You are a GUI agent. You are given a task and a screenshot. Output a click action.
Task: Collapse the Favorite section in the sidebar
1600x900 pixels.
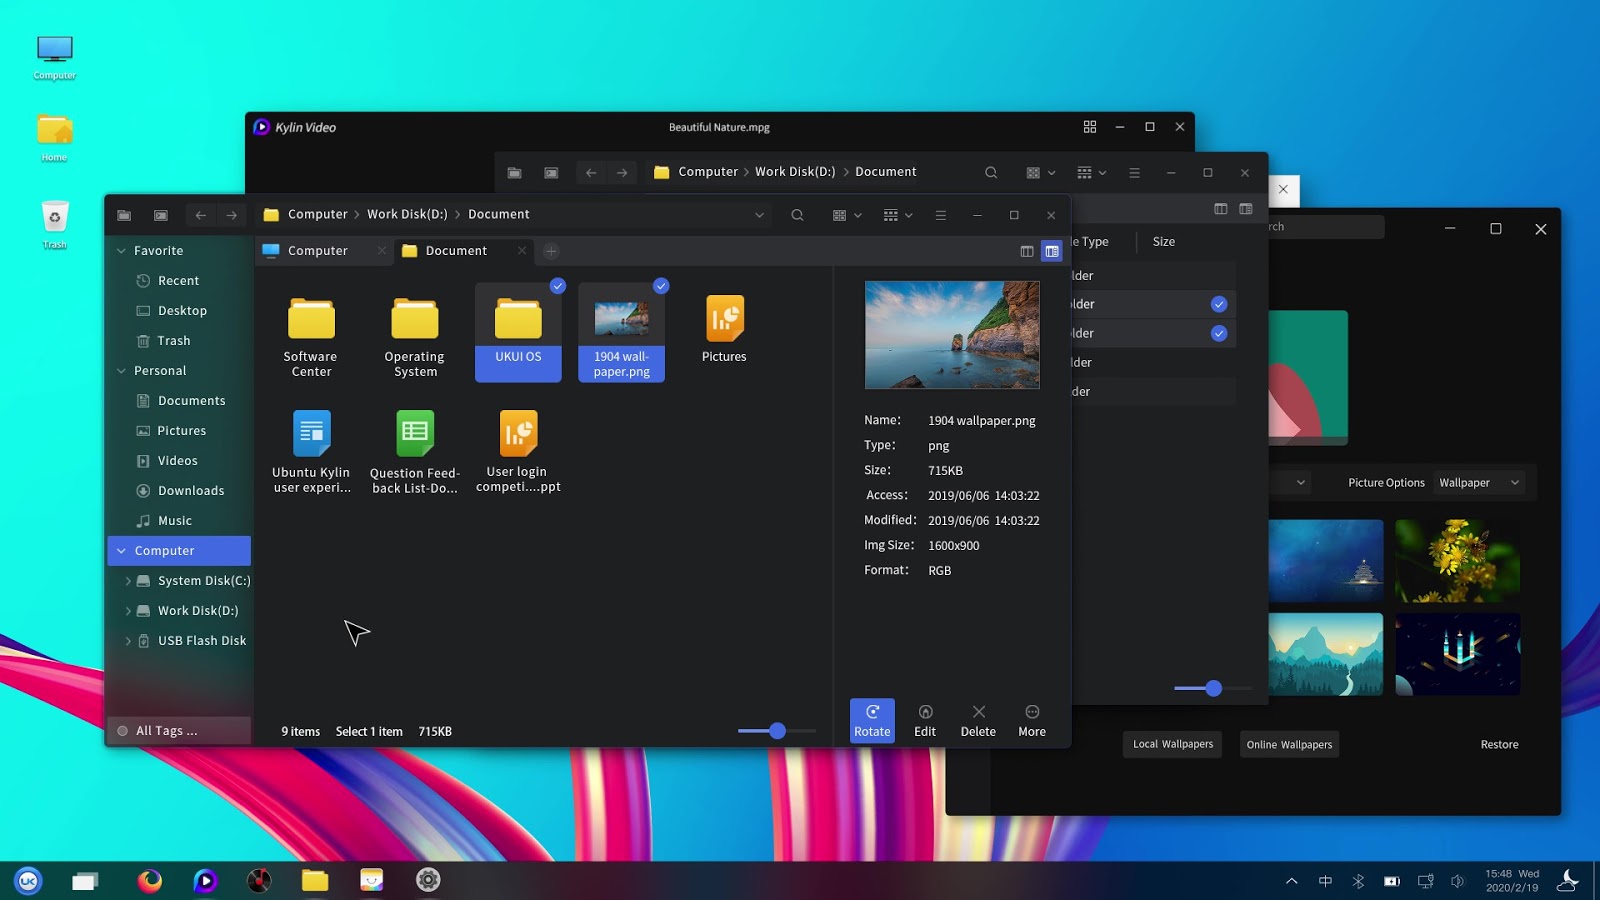(x=121, y=250)
